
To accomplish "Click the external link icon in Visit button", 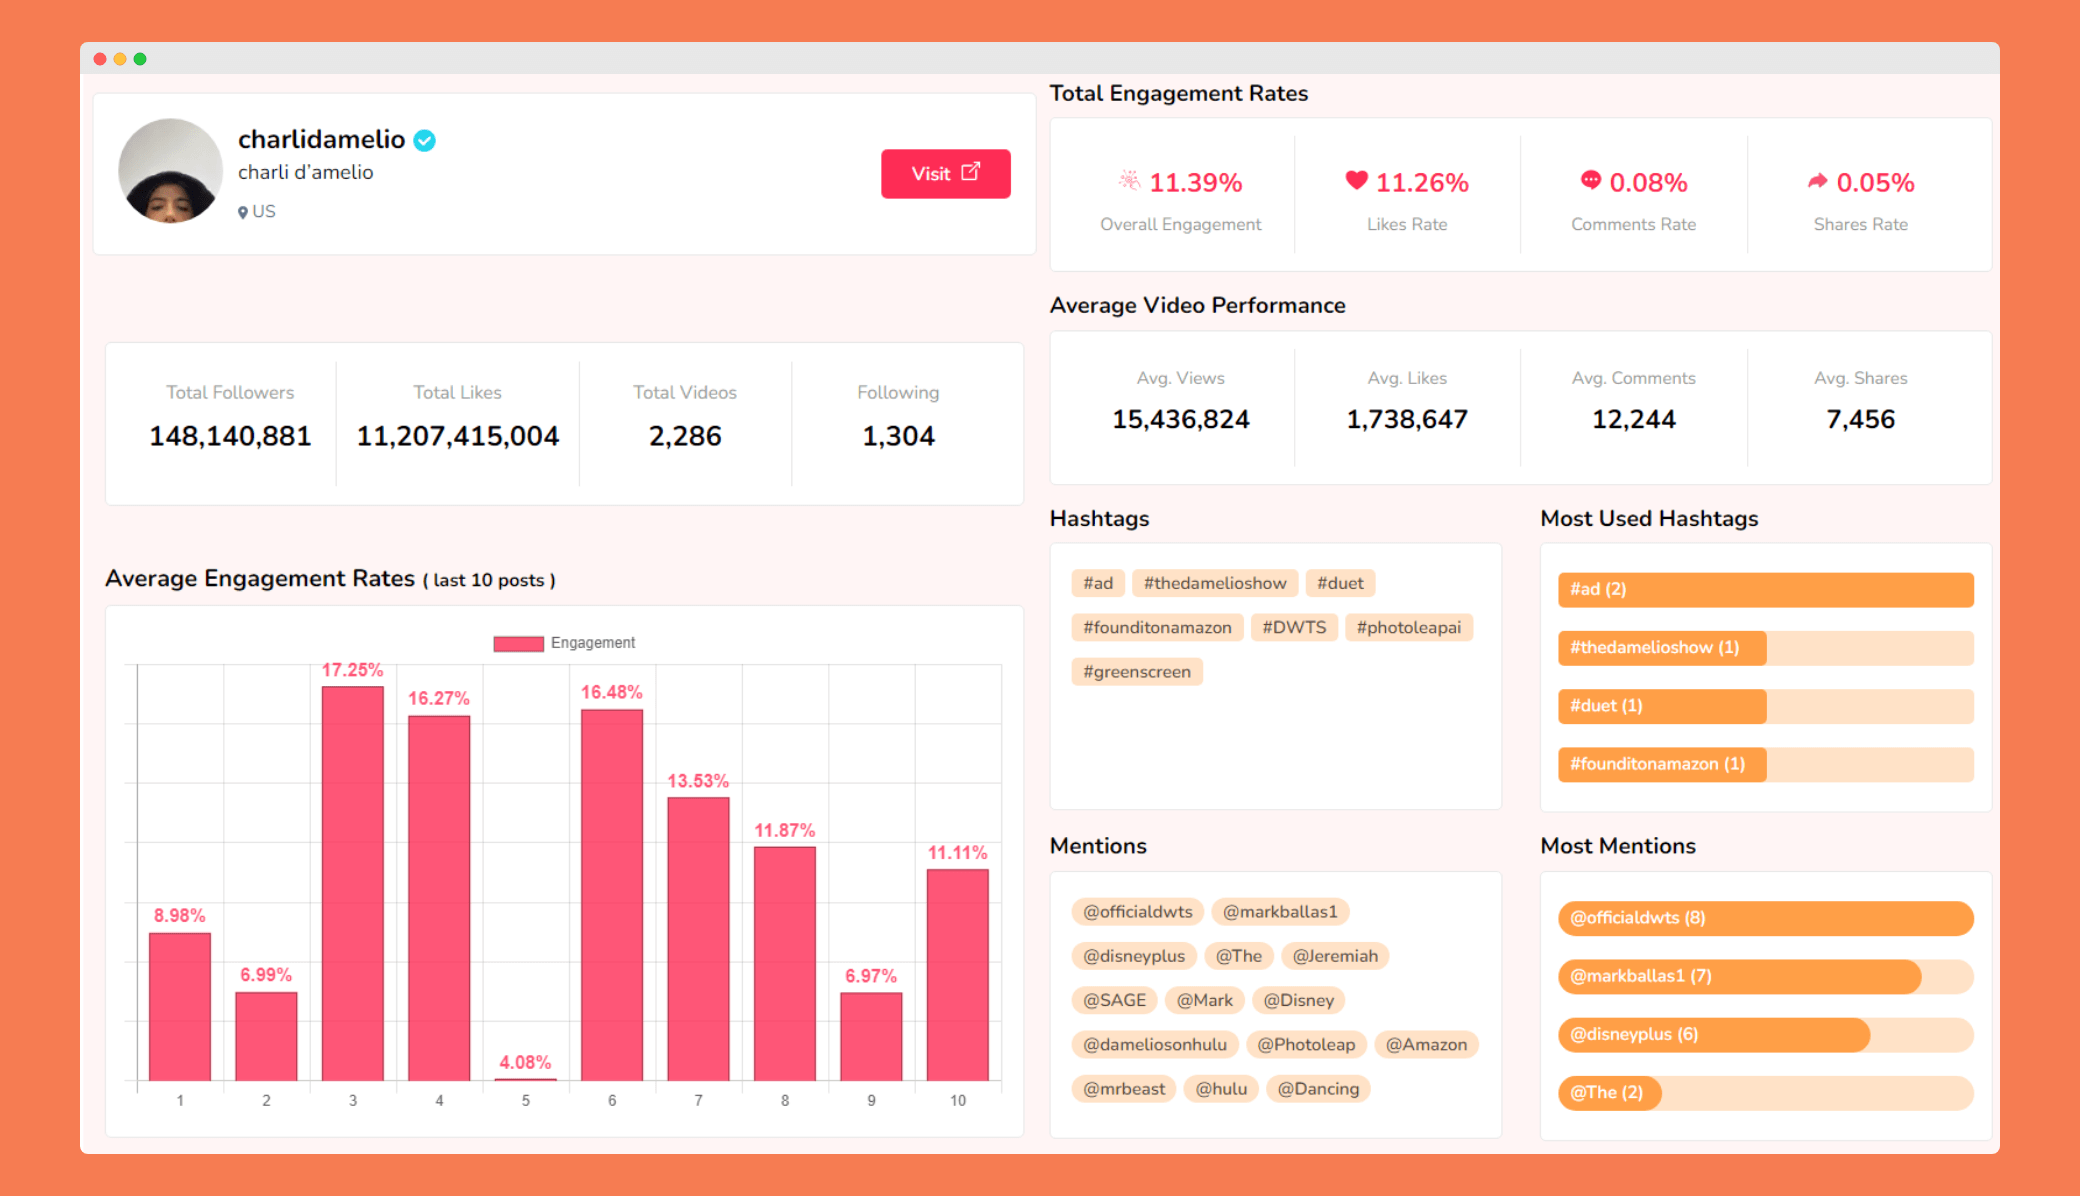I will coord(970,172).
